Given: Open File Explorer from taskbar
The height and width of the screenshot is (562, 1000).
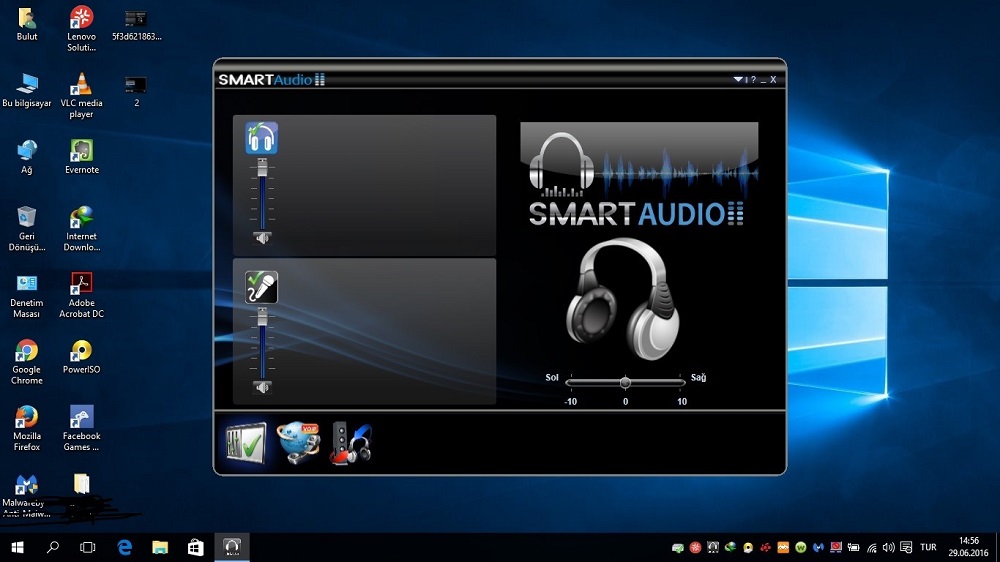Looking at the screenshot, I should pyautogui.click(x=160, y=547).
